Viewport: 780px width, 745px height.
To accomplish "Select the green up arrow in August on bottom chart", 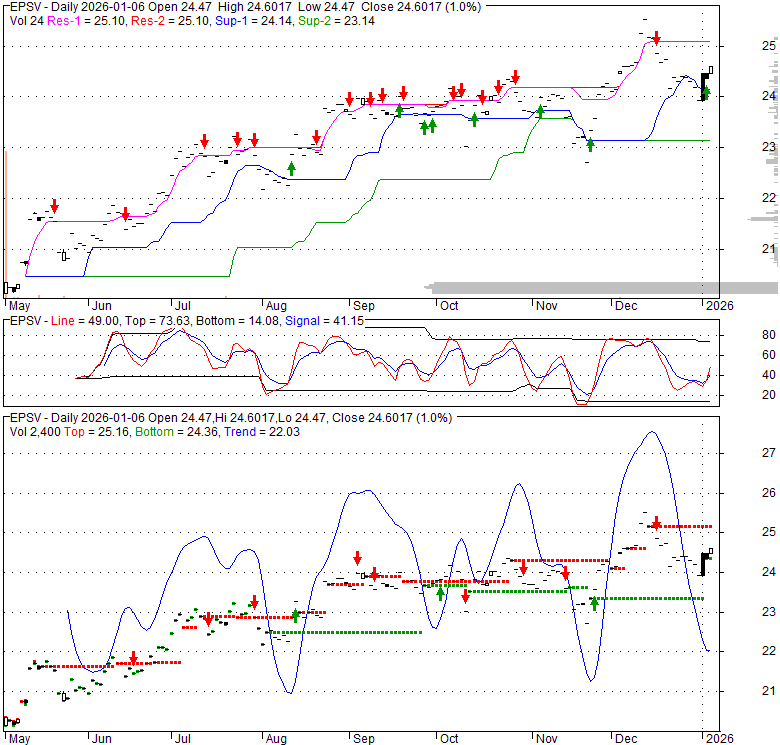I will pos(296,616).
